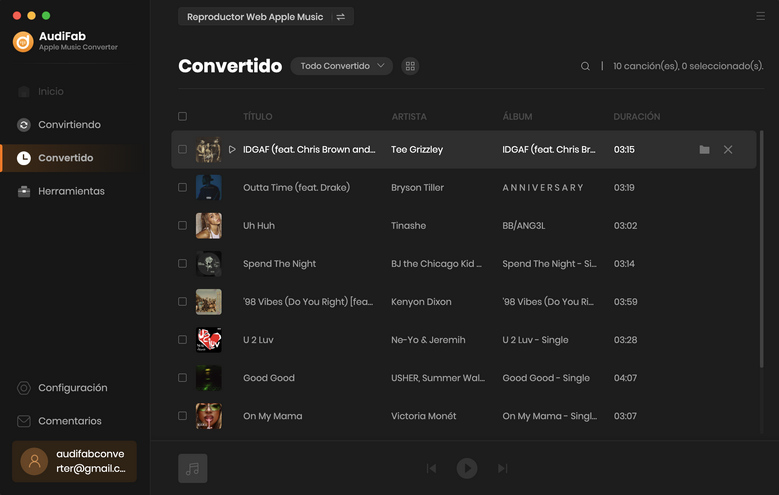Viewport: 779px width, 495px height.
Task: Check the Spend The Night checkbox
Action: click(x=182, y=263)
